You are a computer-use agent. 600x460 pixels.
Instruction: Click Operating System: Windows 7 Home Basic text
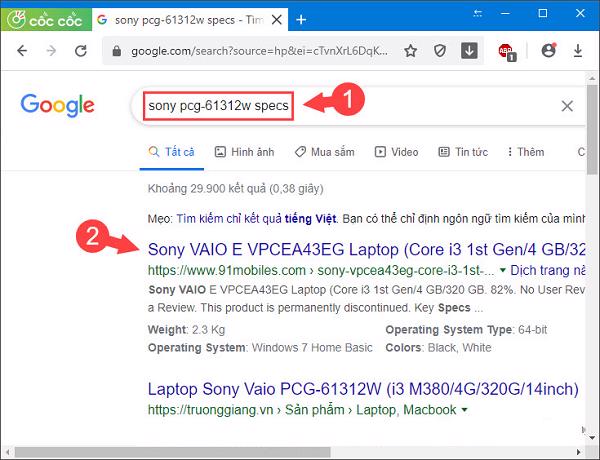(x=260, y=347)
